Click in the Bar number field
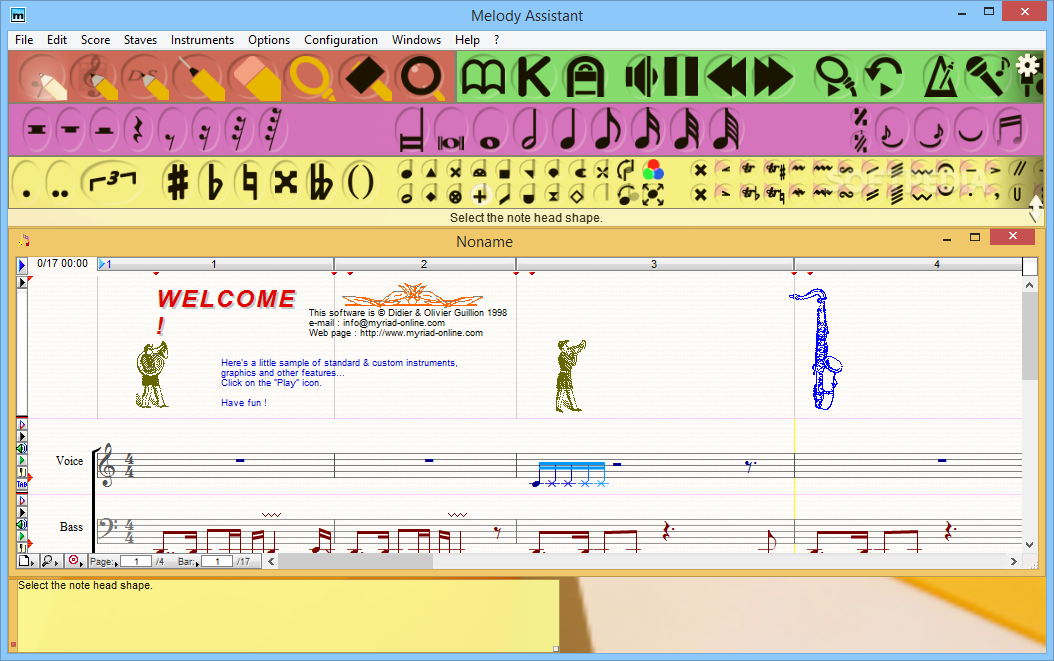This screenshot has height=661, width=1054. coord(217,561)
